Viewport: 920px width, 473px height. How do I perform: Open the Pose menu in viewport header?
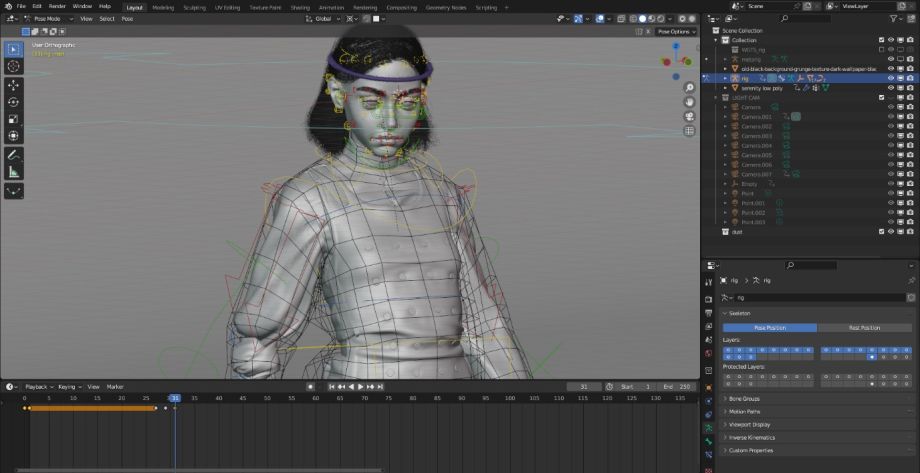pyautogui.click(x=127, y=19)
